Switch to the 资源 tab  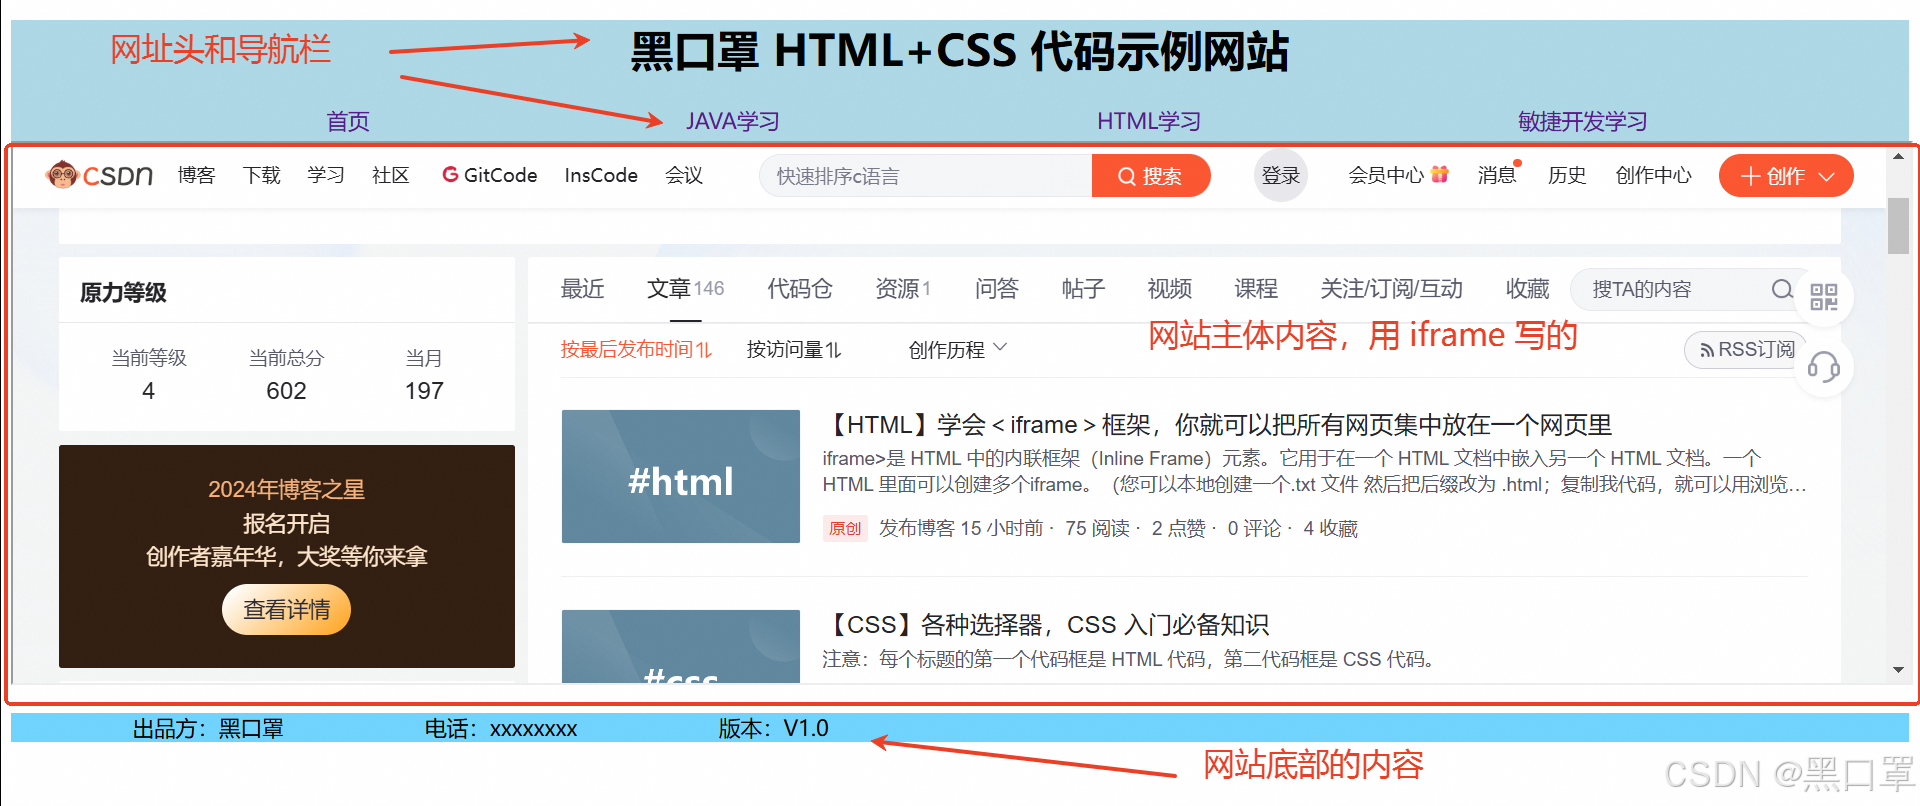pyautogui.click(x=903, y=289)
